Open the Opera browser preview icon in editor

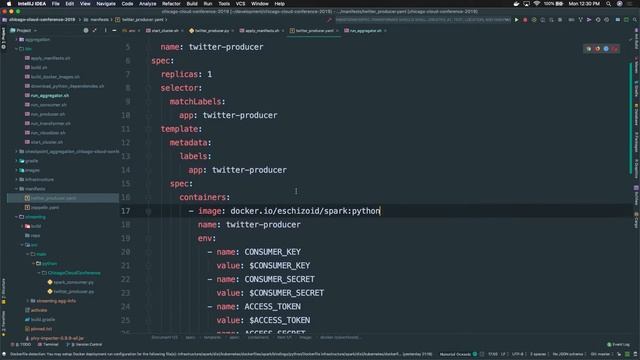(x=615, y=49)
